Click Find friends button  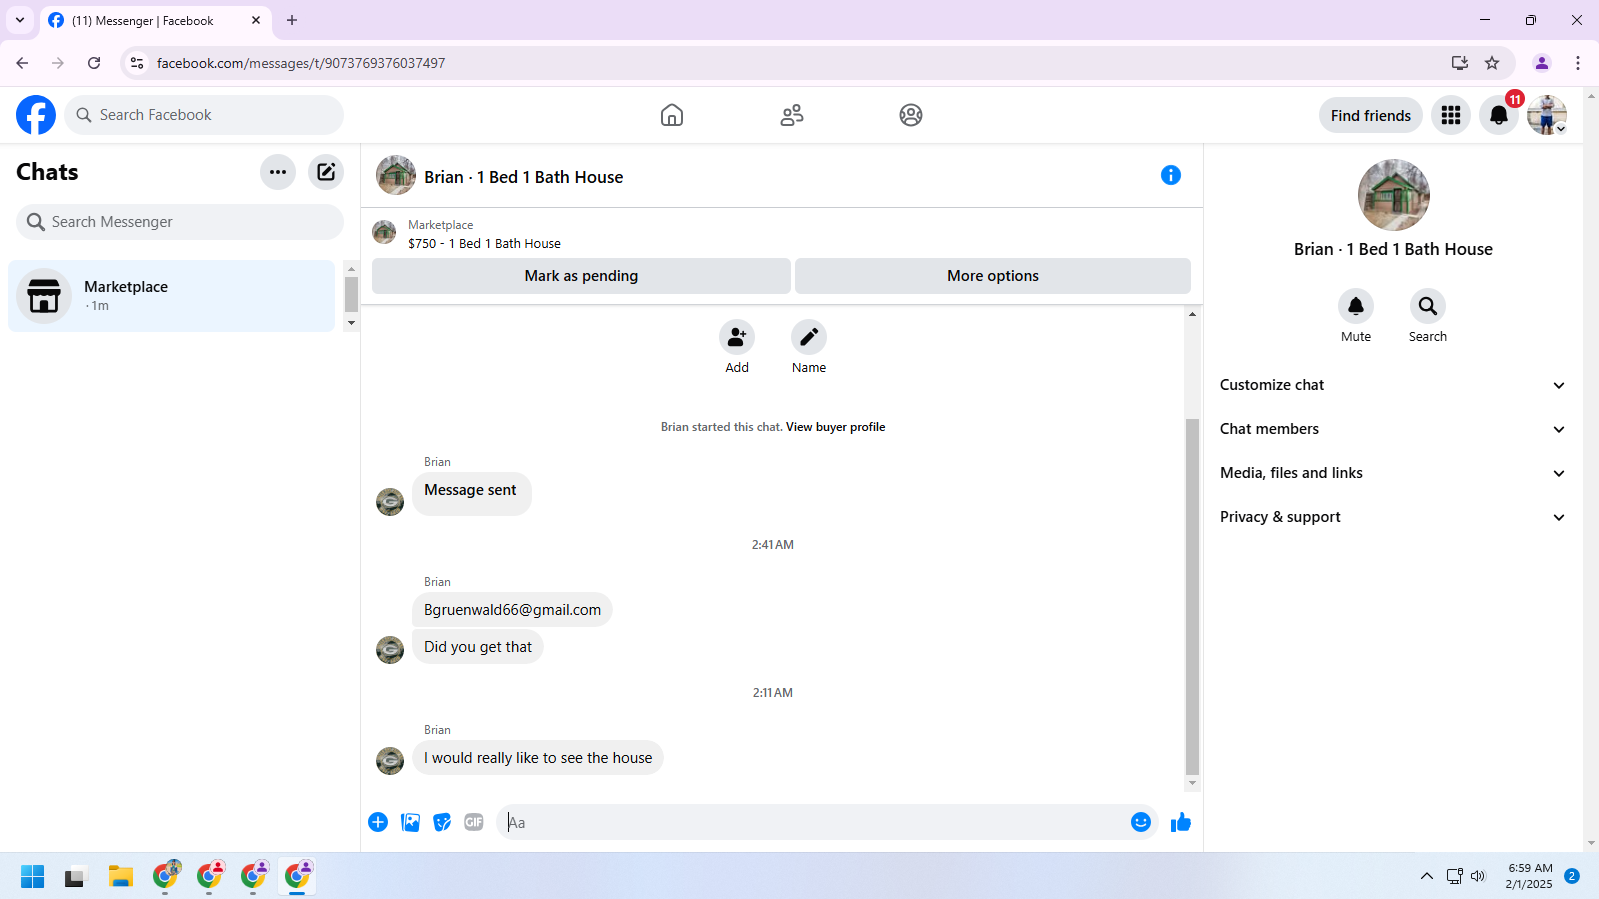1371,115
